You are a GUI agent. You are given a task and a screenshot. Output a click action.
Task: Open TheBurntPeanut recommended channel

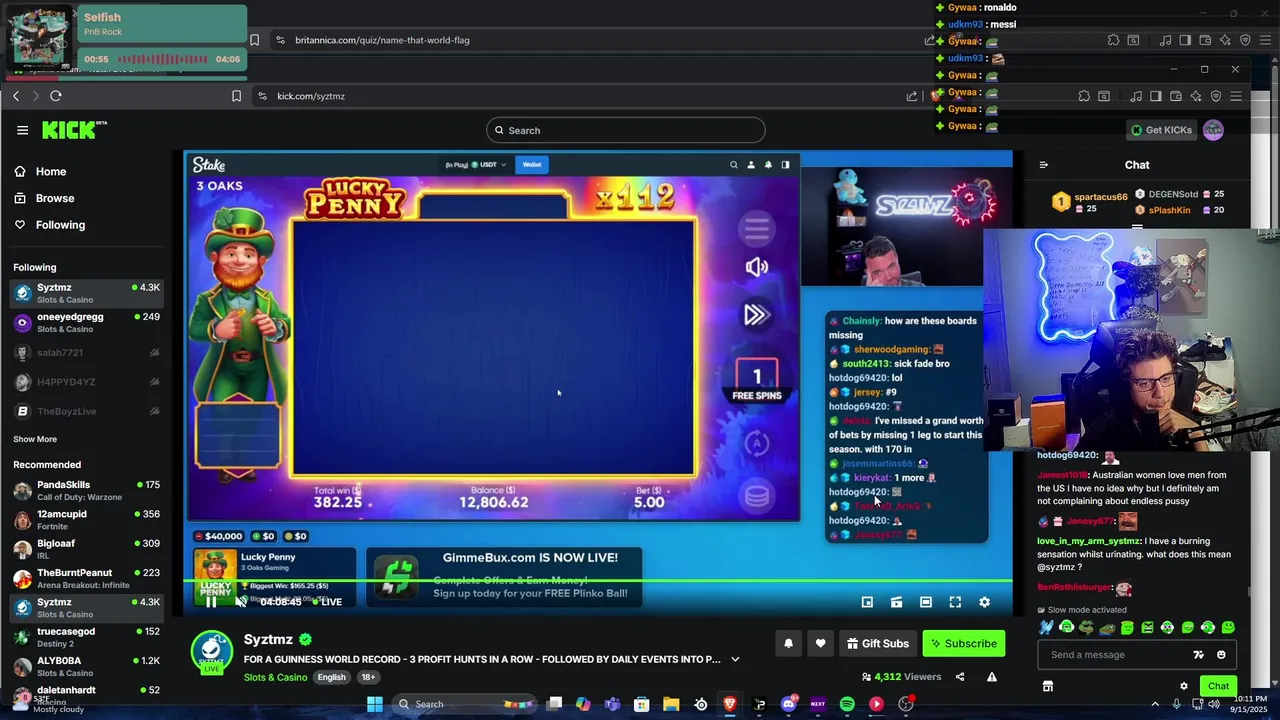[88, 578]
